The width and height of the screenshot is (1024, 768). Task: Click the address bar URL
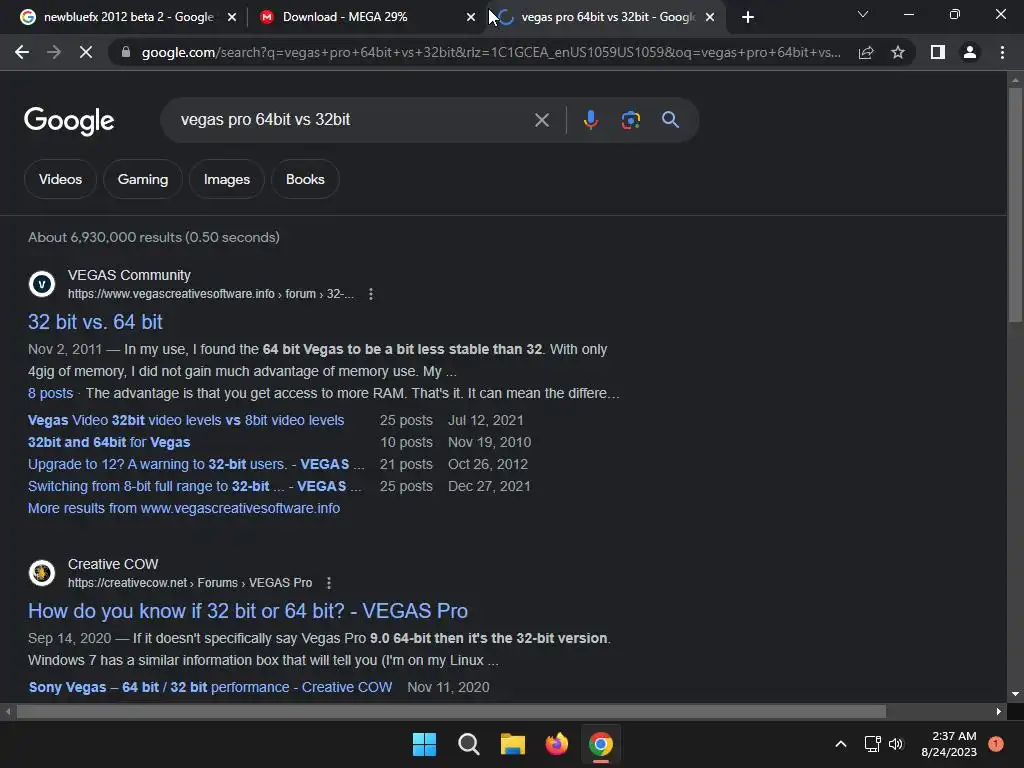click(490, 52)
